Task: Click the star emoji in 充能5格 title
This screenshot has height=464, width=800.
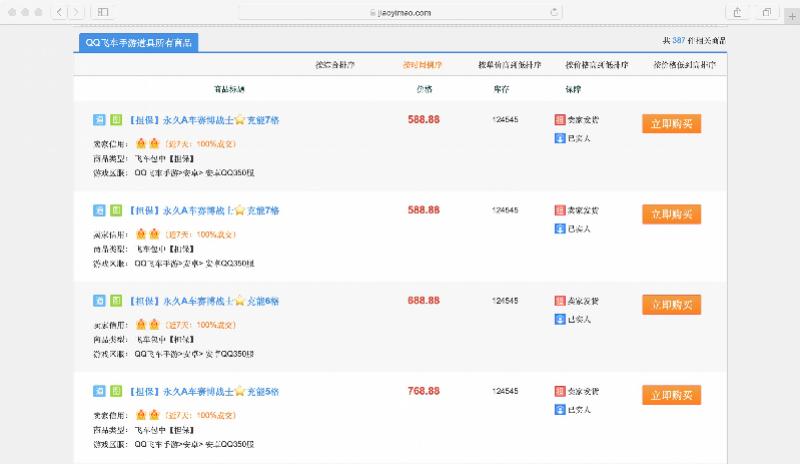Action: coord(240,391)
